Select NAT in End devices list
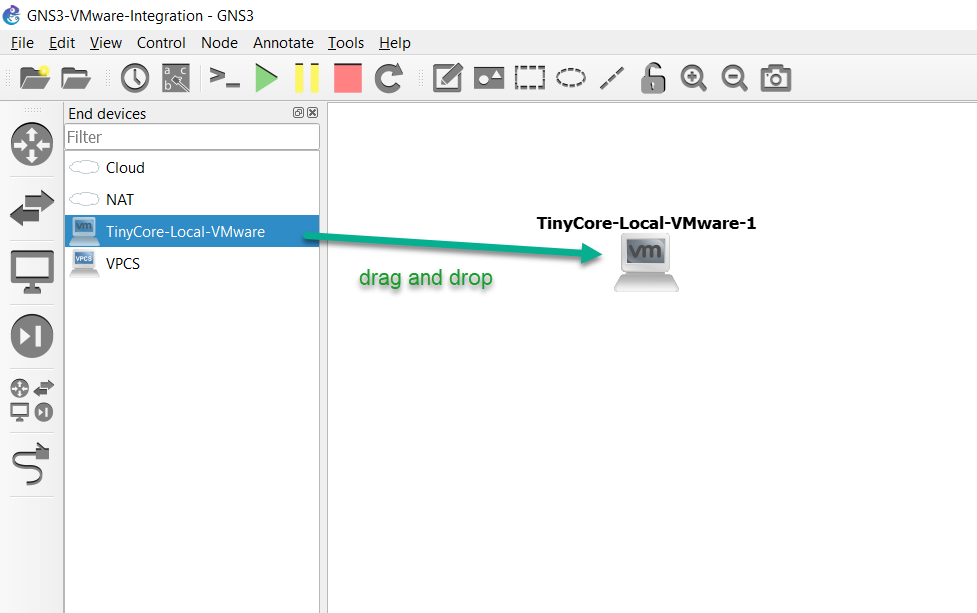The height and width of the screenshot is (613, 977). pos(192,199)
